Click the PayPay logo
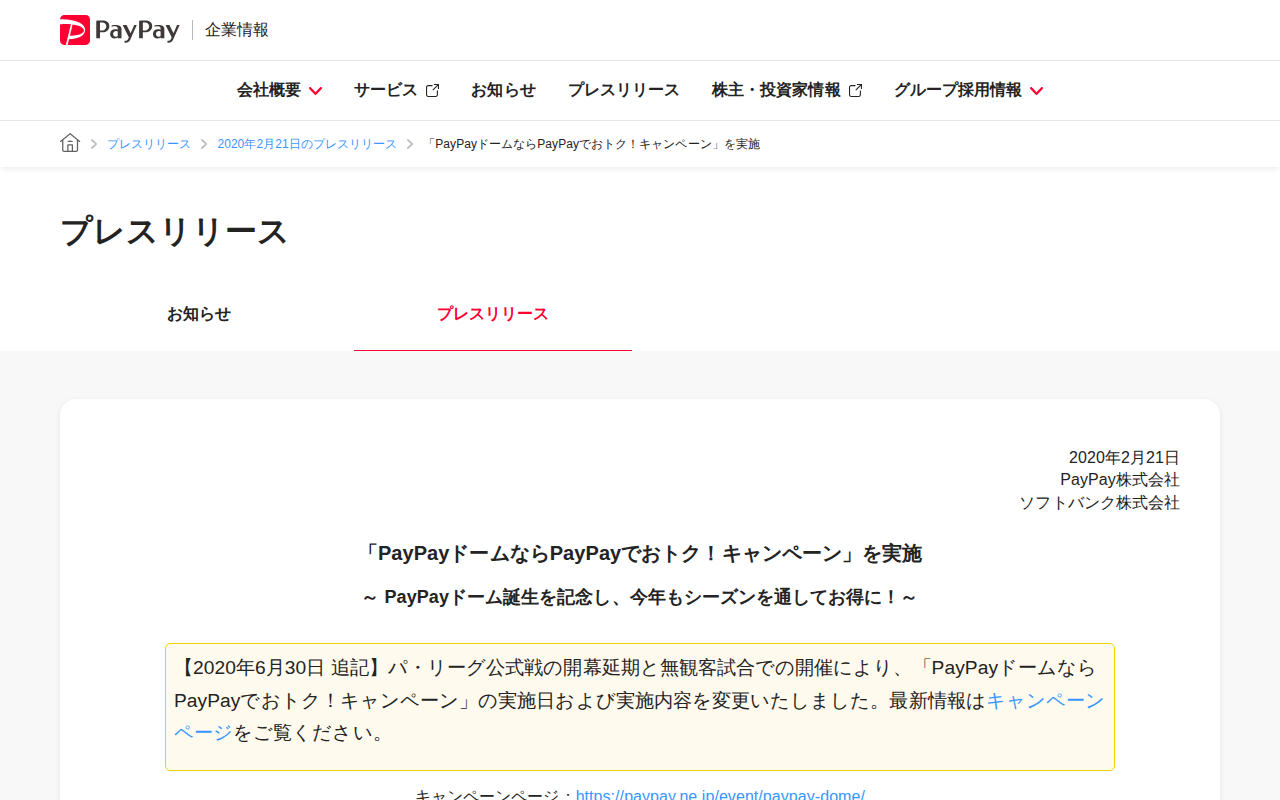The height and width of the screenshot is (800, 1280). [120, 30]
